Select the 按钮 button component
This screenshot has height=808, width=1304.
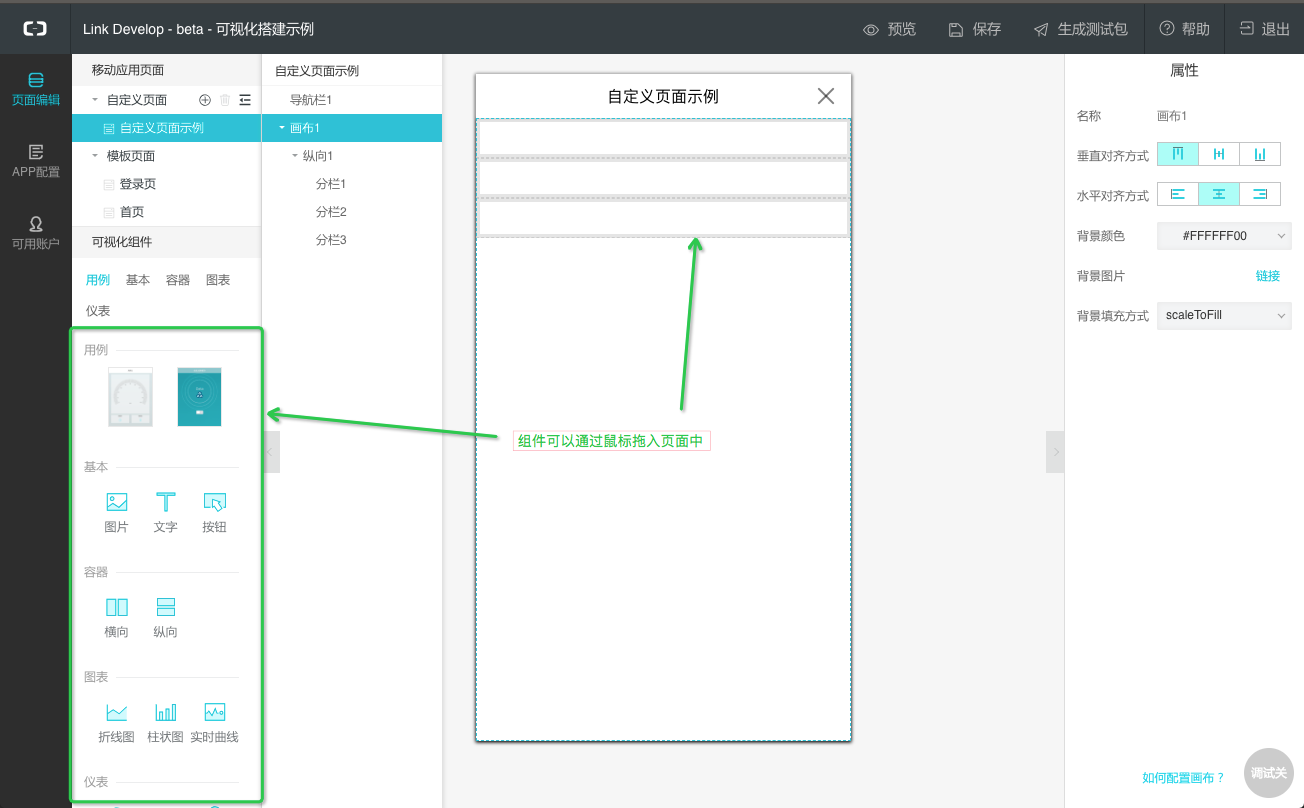214,513
